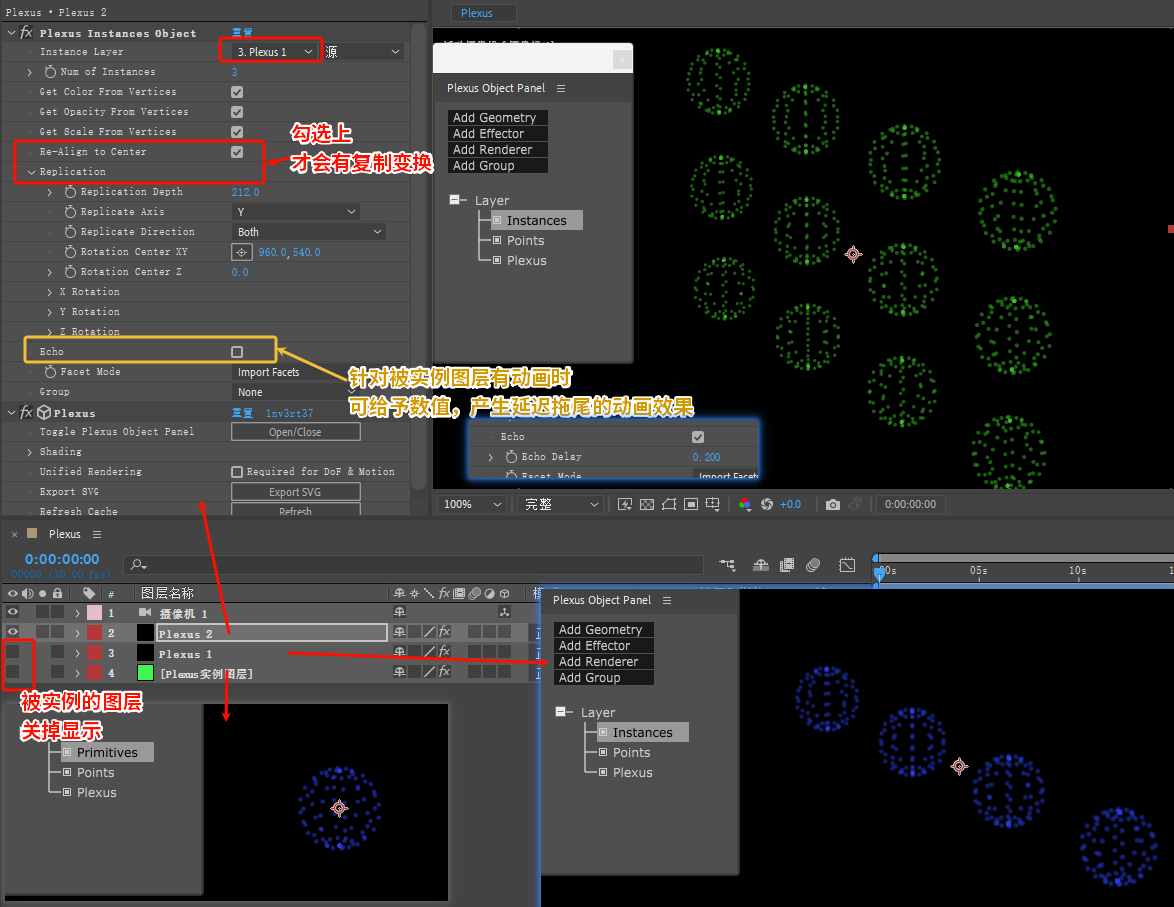Toggle the transparency grid icon

tap(647, 504)
